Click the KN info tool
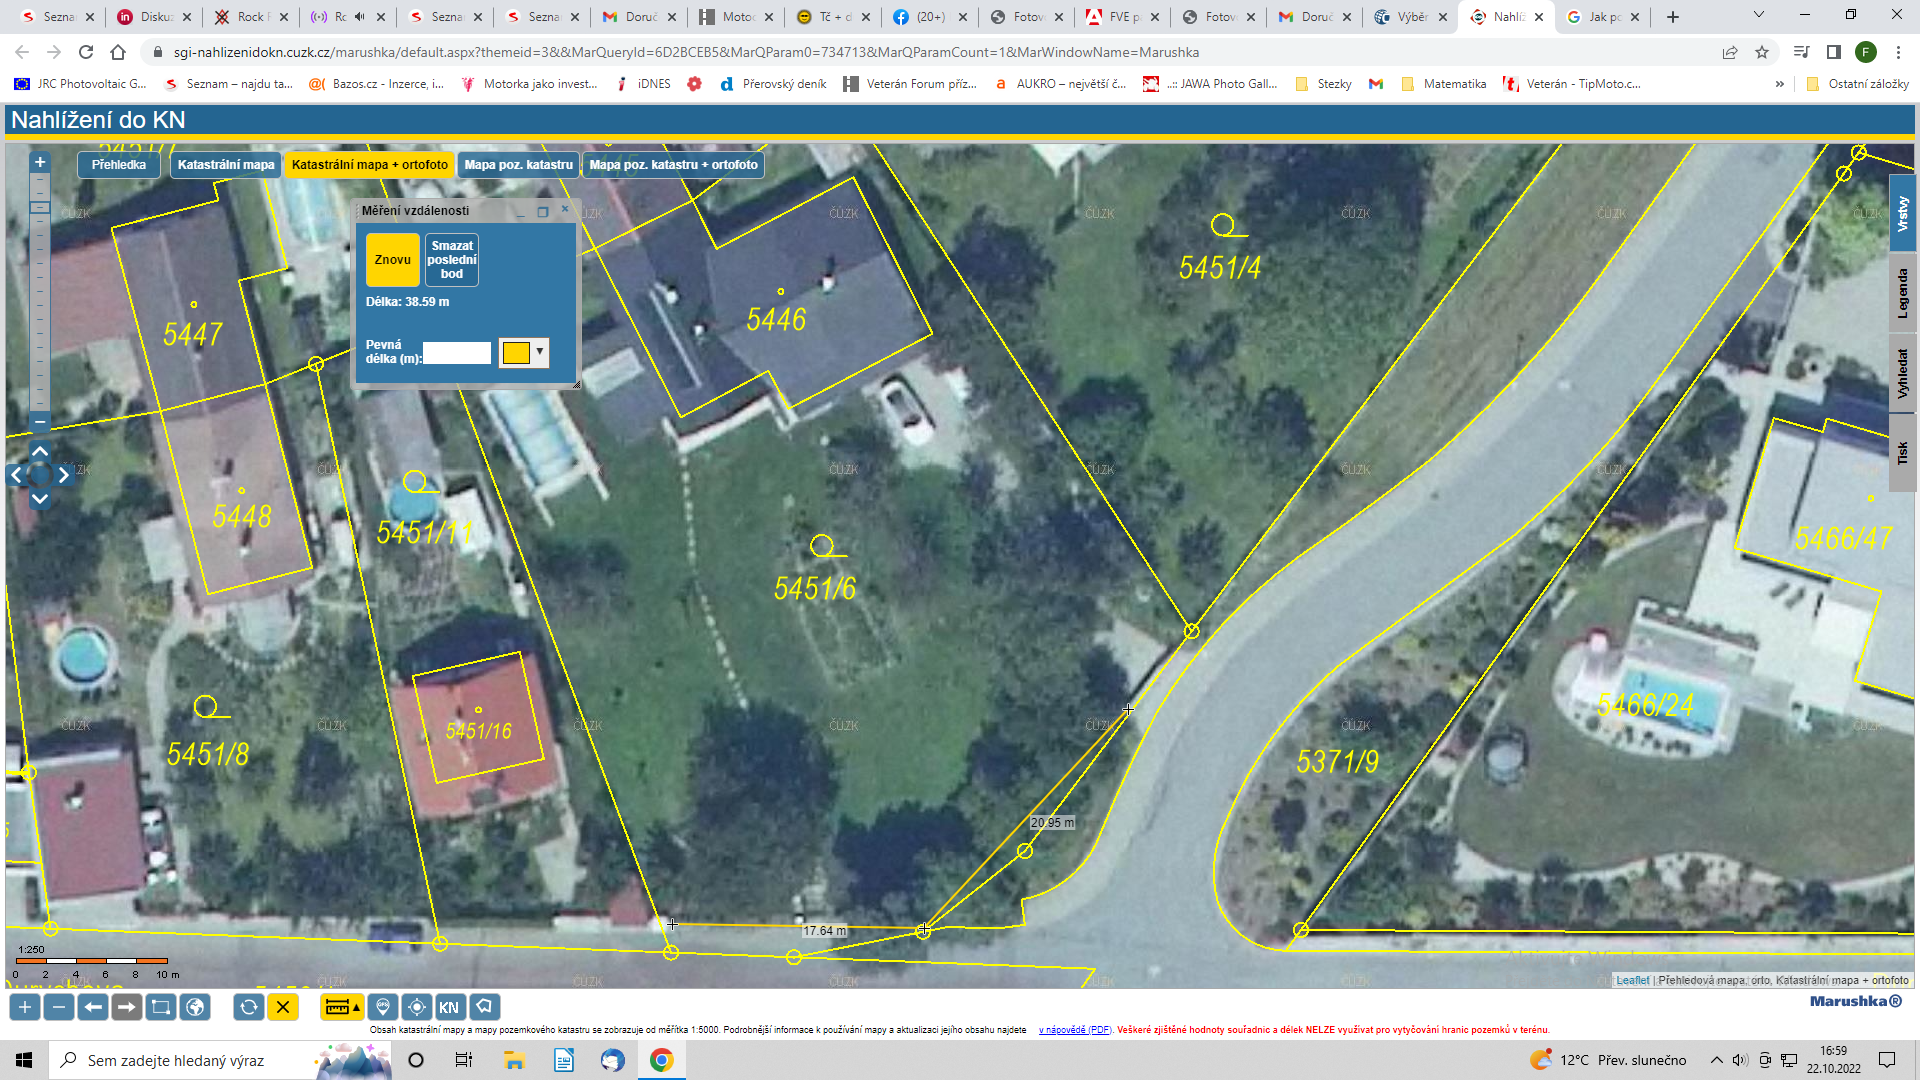The height and width of the screenshot is (1080, 1920). point(449,1007)
